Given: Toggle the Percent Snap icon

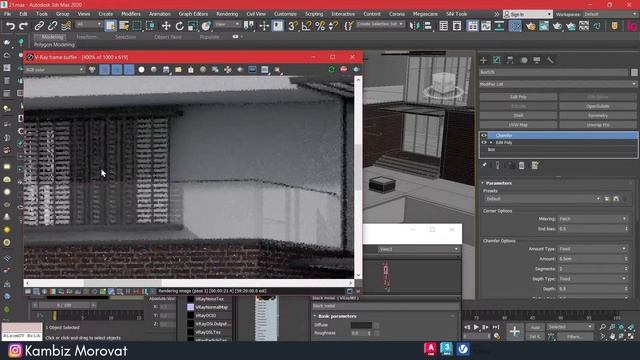Looking at the screenshot, I should 320,26.
